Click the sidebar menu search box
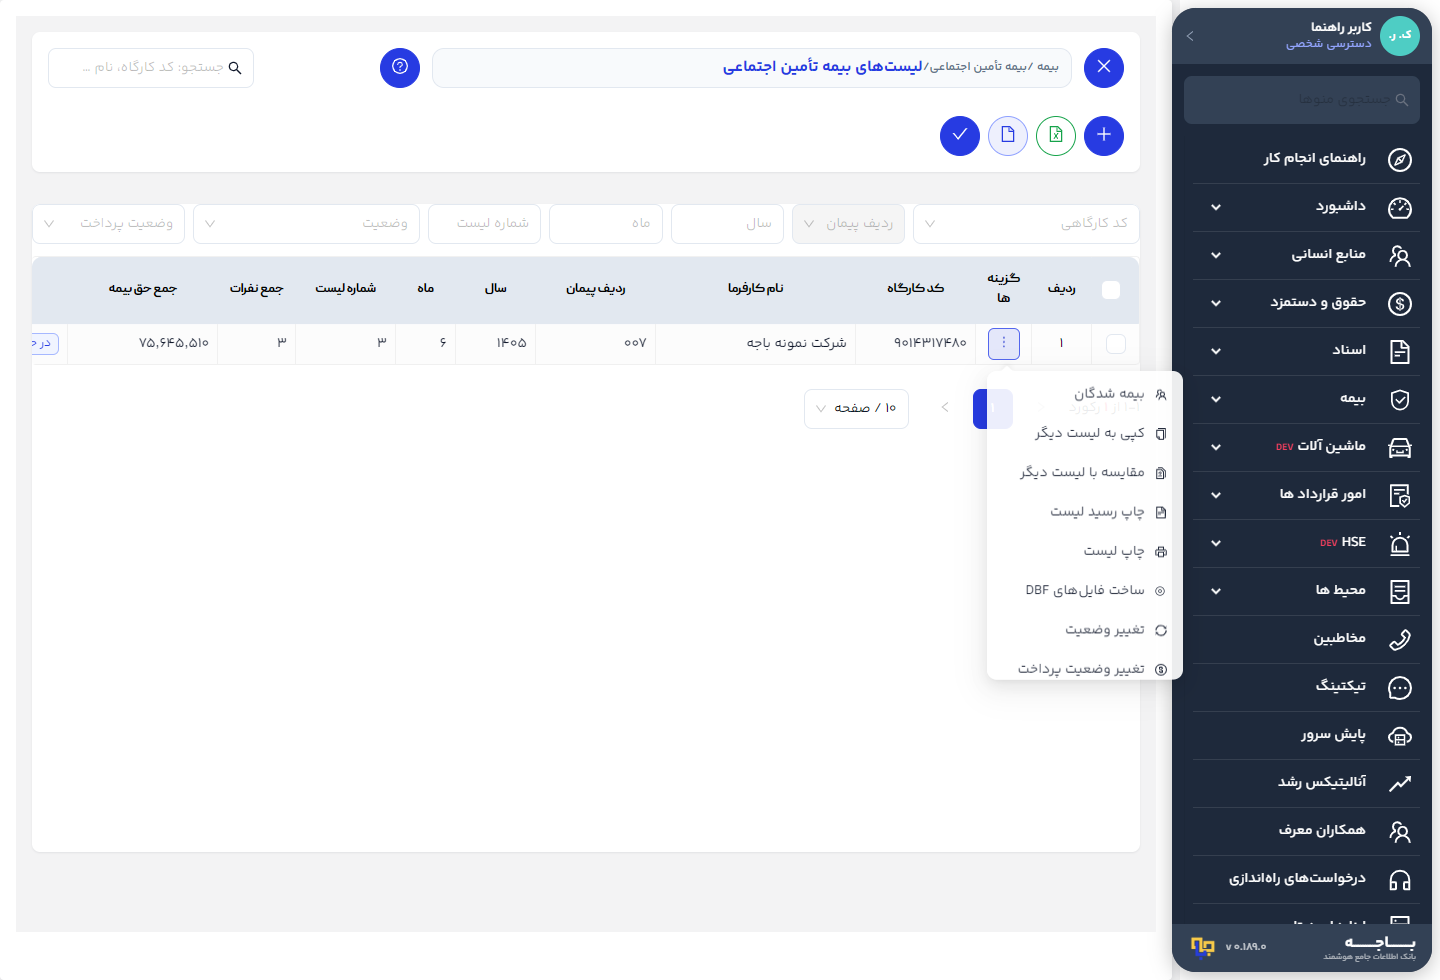The width and height of the screenshot is (1440, 980). (x=1302, y=100)
